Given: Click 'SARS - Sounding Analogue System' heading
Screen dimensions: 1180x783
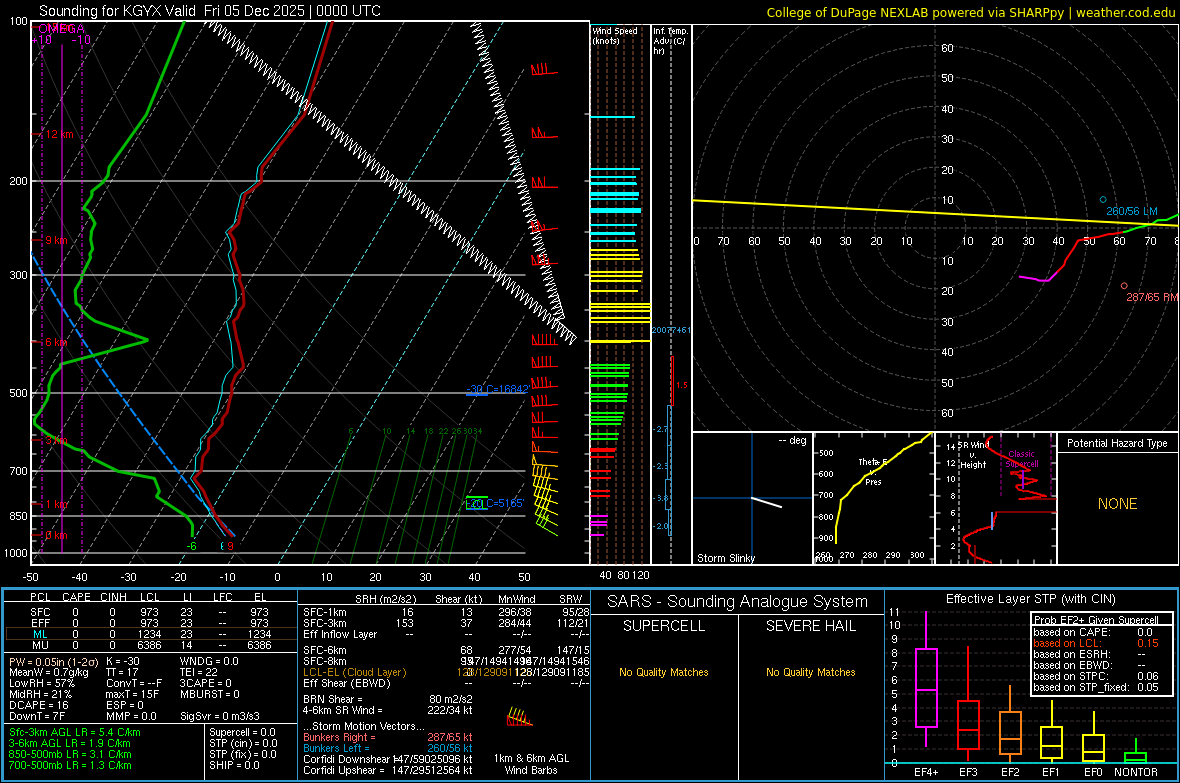Looking at the screenshot, I should click(738, 602).
